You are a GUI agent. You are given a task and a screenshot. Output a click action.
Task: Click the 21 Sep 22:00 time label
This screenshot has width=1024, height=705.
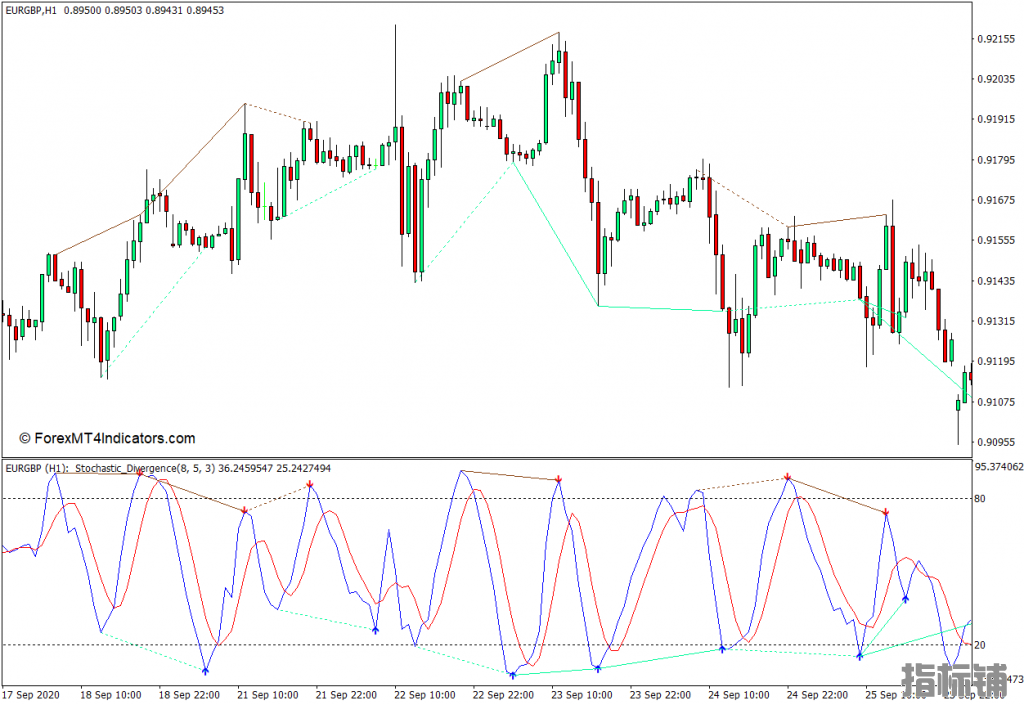click(x=346, y=695)
